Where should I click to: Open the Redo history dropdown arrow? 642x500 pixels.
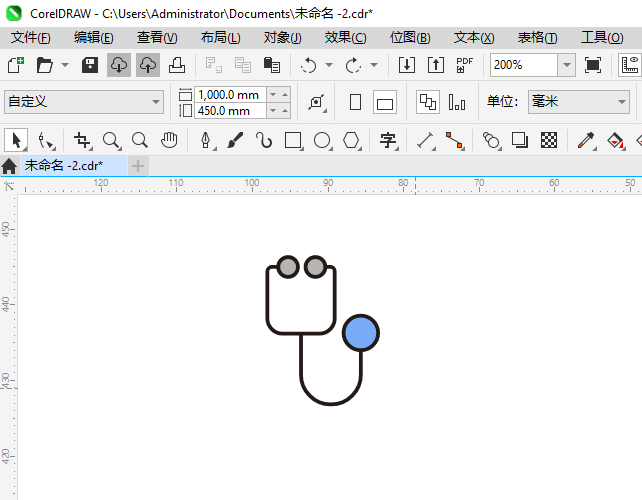click(x=374, y=65)
